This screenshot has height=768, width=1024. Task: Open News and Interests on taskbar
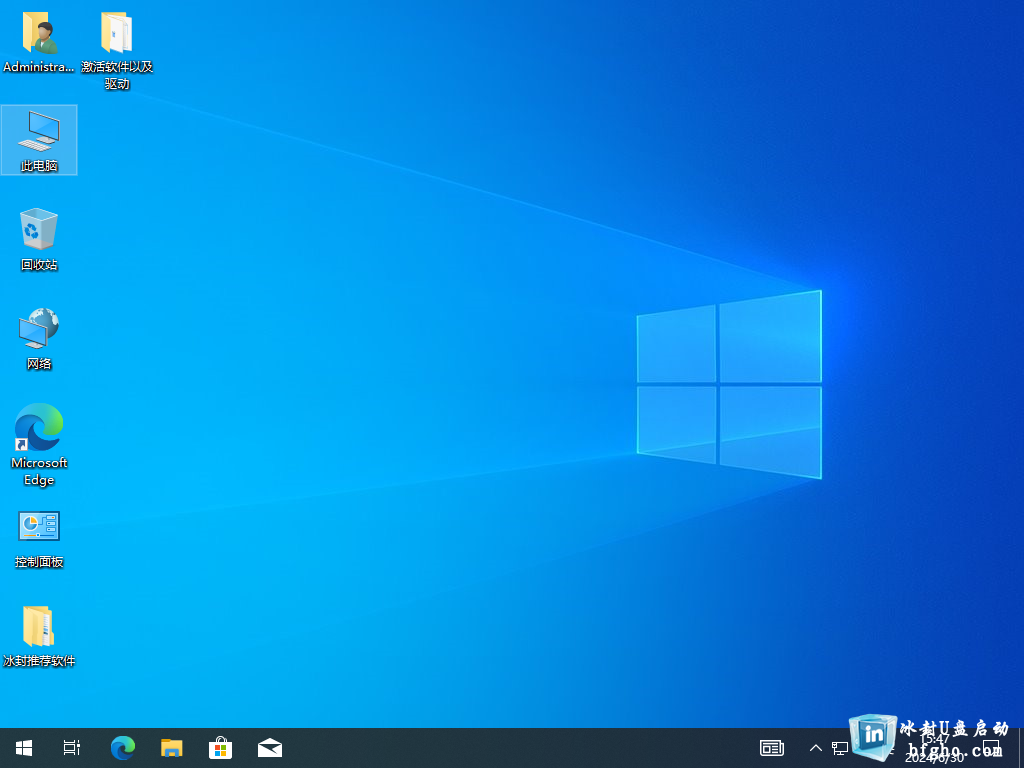point(771,748)
